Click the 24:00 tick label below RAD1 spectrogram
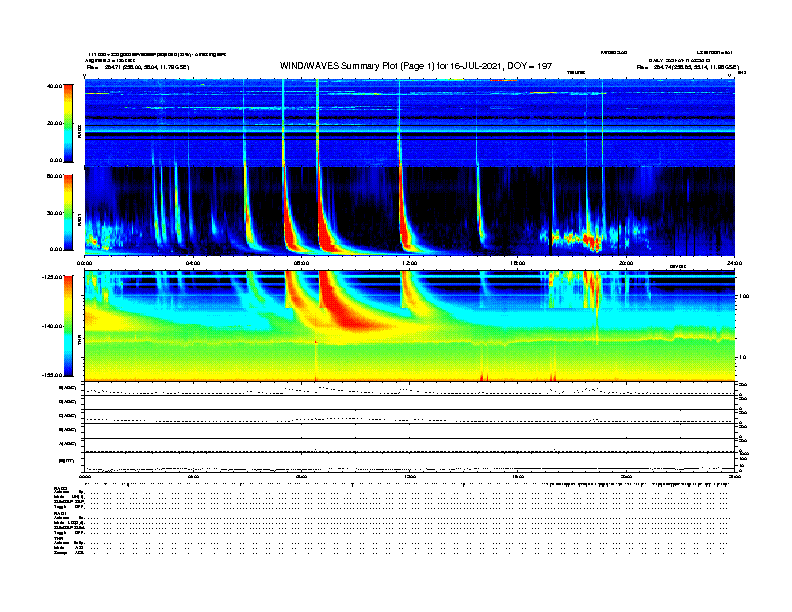 click(x=734, y=263)
